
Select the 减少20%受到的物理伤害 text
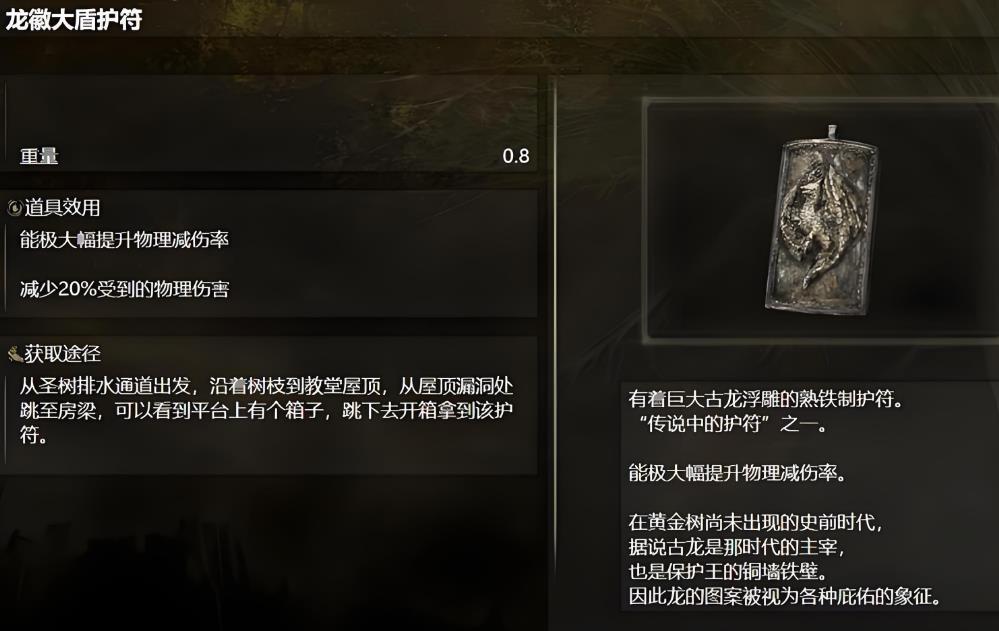124,289
